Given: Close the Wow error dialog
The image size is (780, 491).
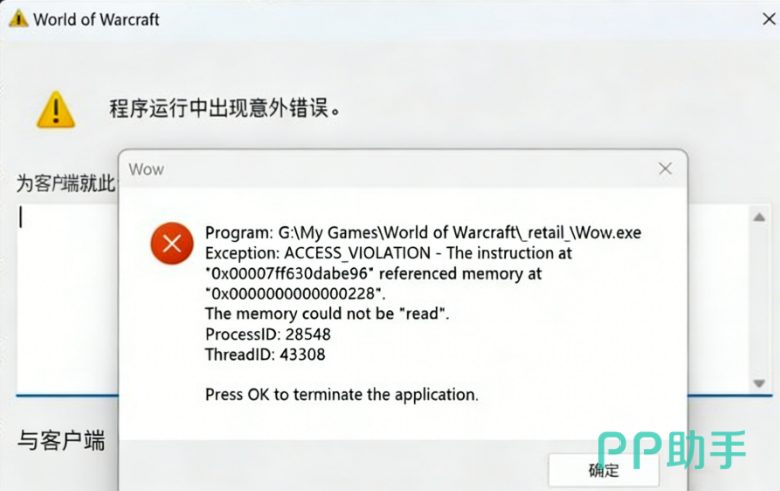Looking at the screenshot, I should pyautogui.click(x=665, y=169).
